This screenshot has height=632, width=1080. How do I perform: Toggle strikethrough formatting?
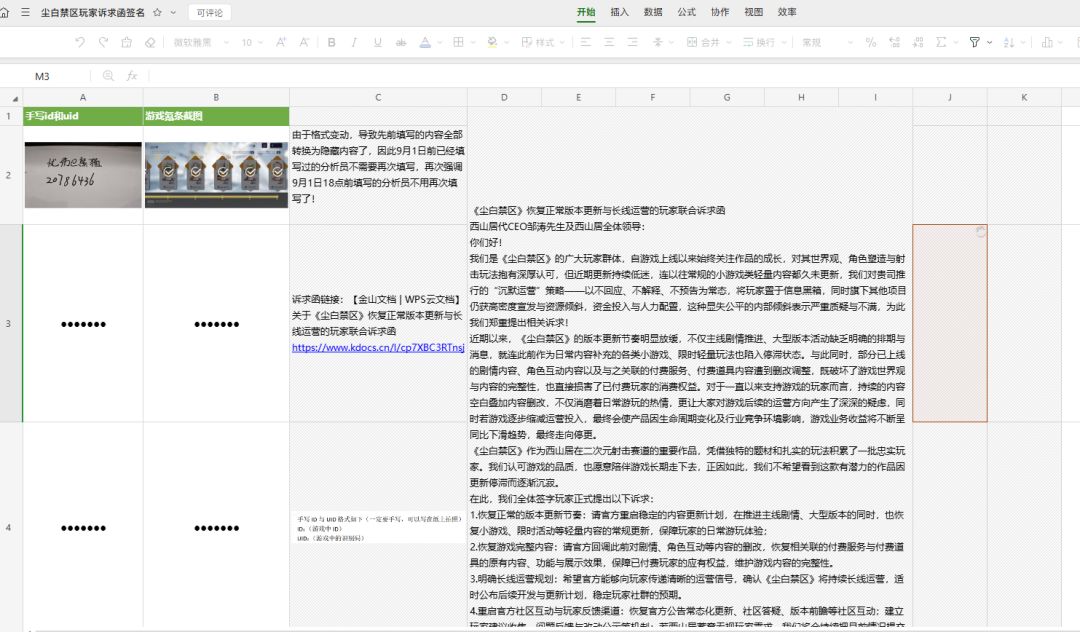(x=401, y=43)
